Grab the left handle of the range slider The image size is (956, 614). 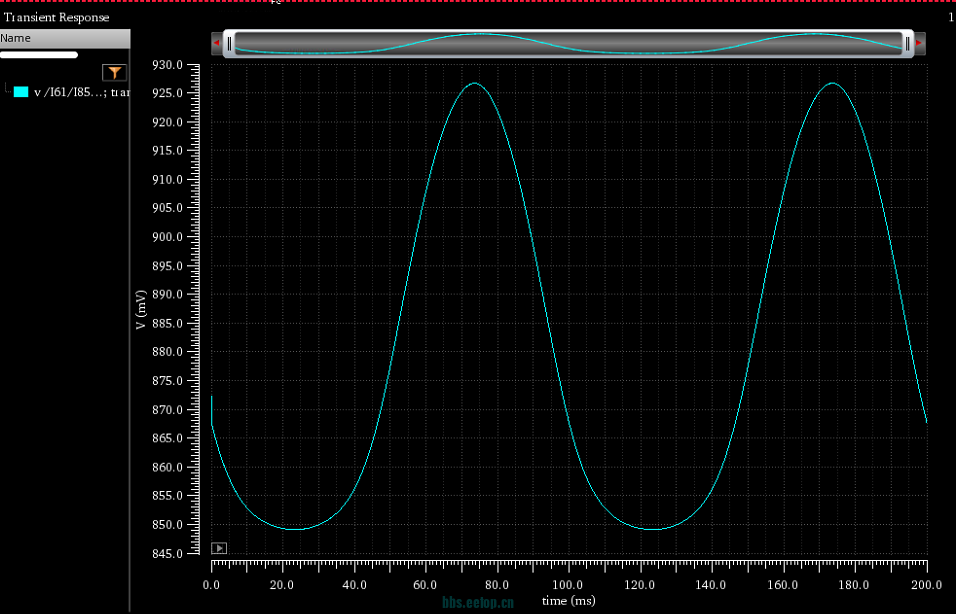229,43
